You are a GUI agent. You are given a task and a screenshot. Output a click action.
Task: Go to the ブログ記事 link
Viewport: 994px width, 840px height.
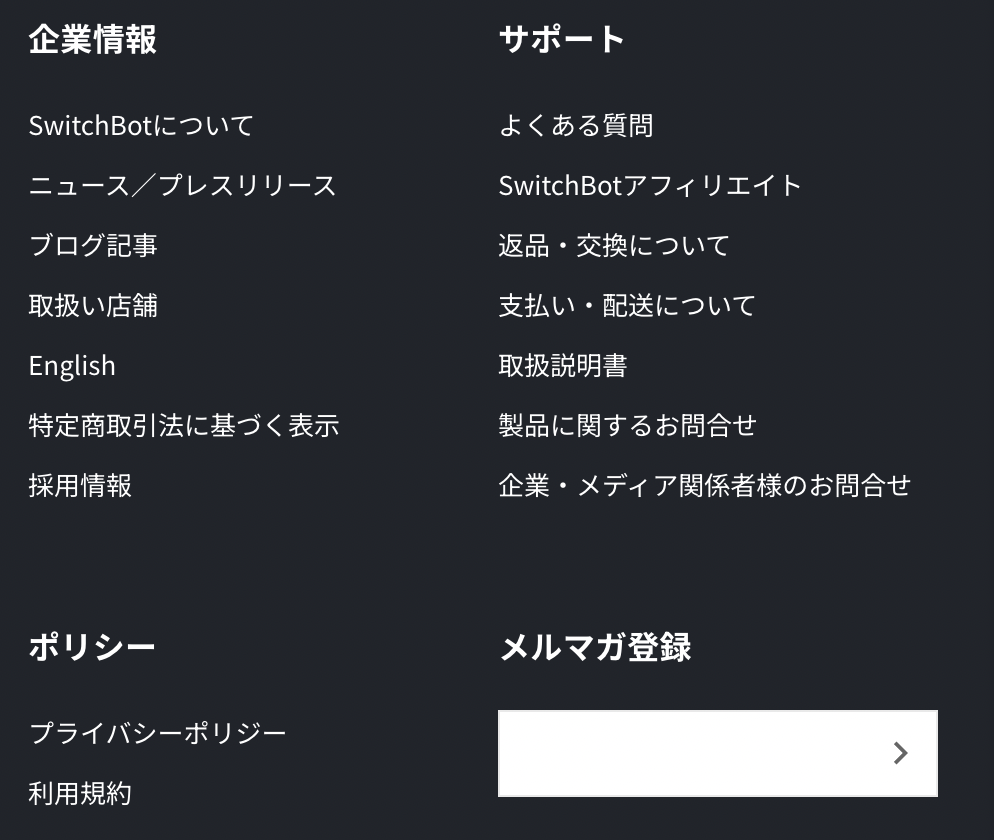[93, 245]
